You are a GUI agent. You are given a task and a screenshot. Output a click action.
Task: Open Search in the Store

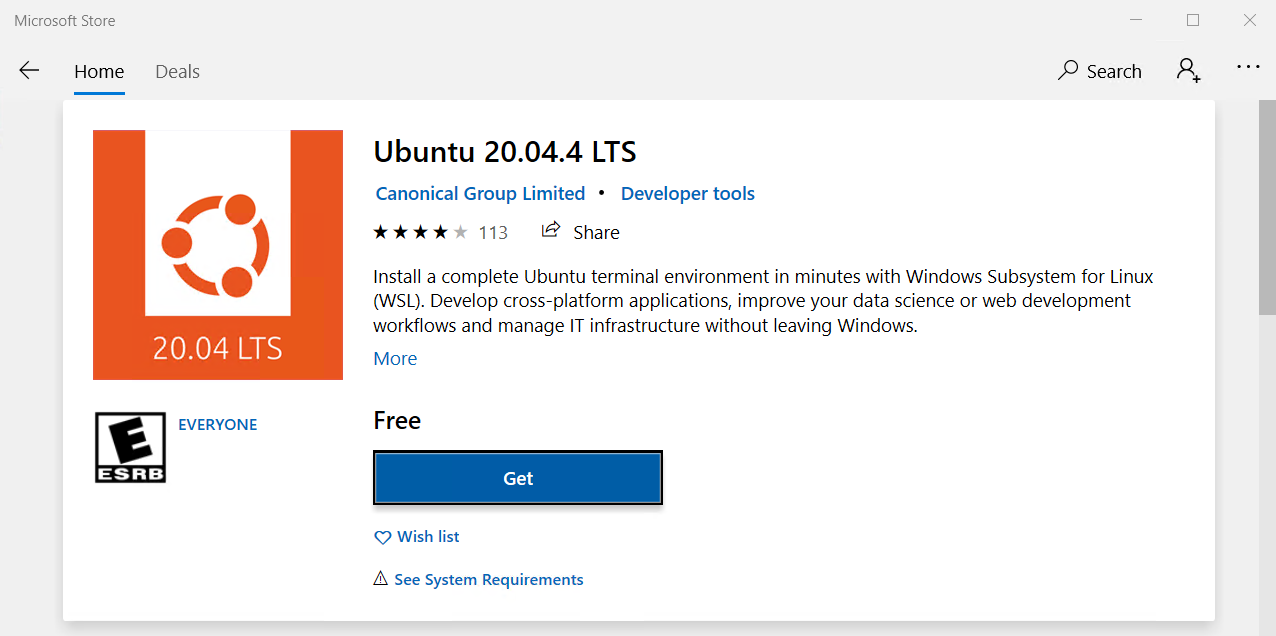click(1100, 71)
